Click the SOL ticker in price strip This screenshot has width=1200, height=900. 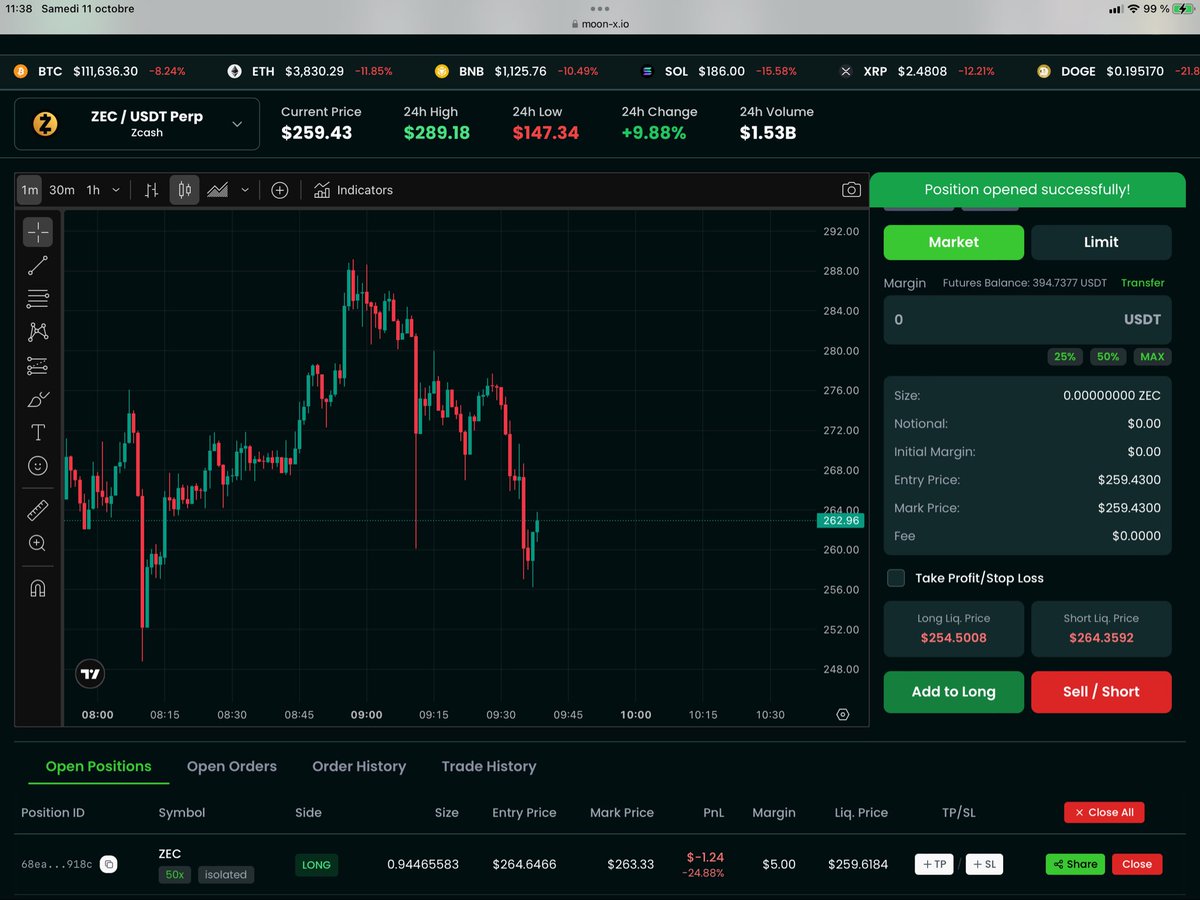(x=718, y=72)
